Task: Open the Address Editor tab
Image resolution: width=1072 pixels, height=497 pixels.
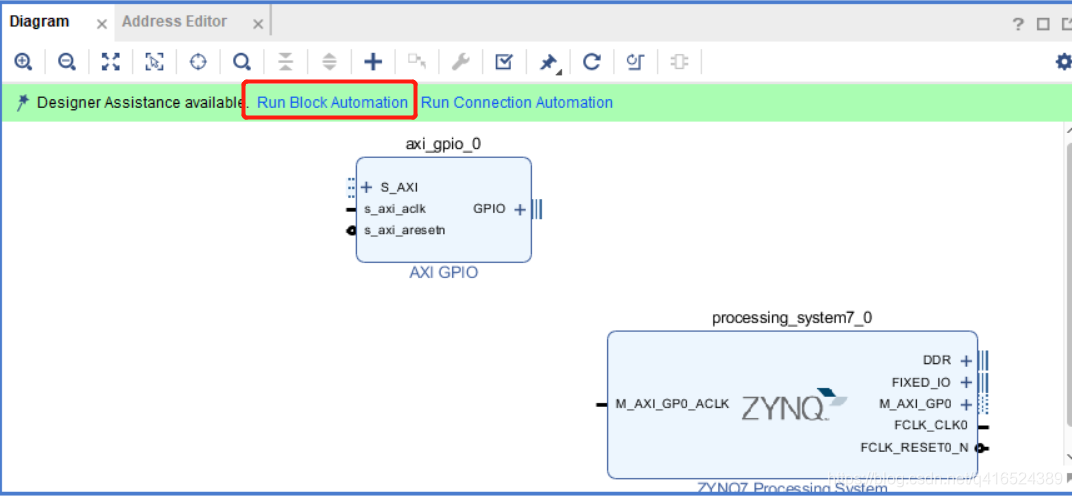Action: click(x=174, y=21)
